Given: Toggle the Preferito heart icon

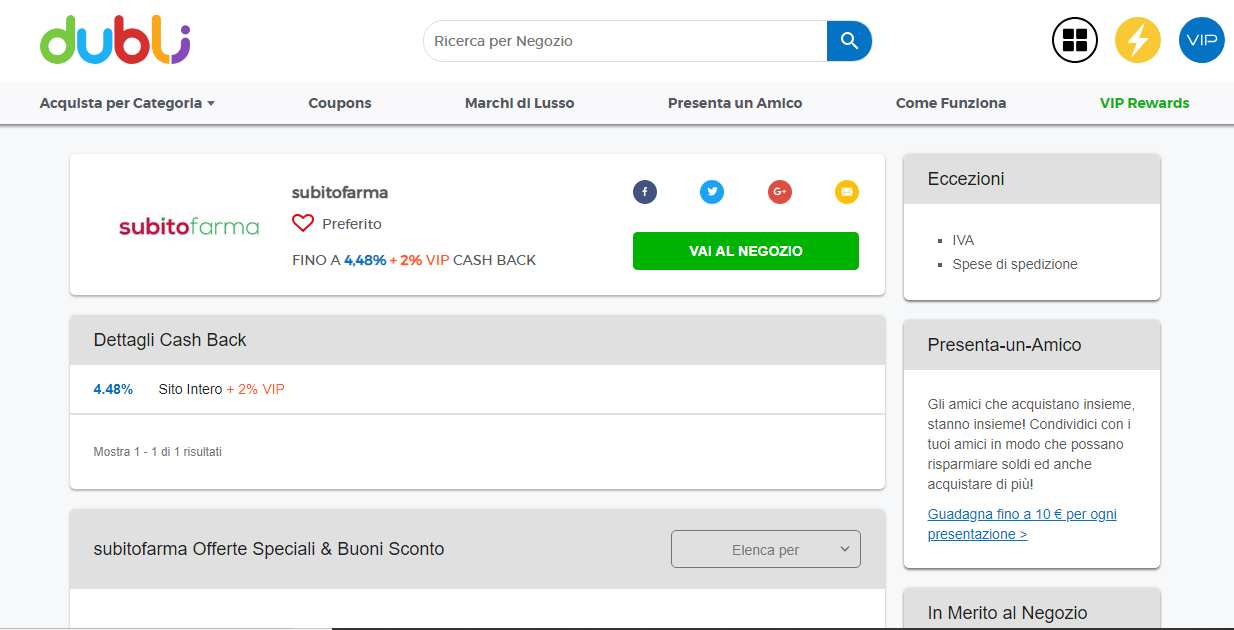Looking at the screenshot, I should (303, 224).
